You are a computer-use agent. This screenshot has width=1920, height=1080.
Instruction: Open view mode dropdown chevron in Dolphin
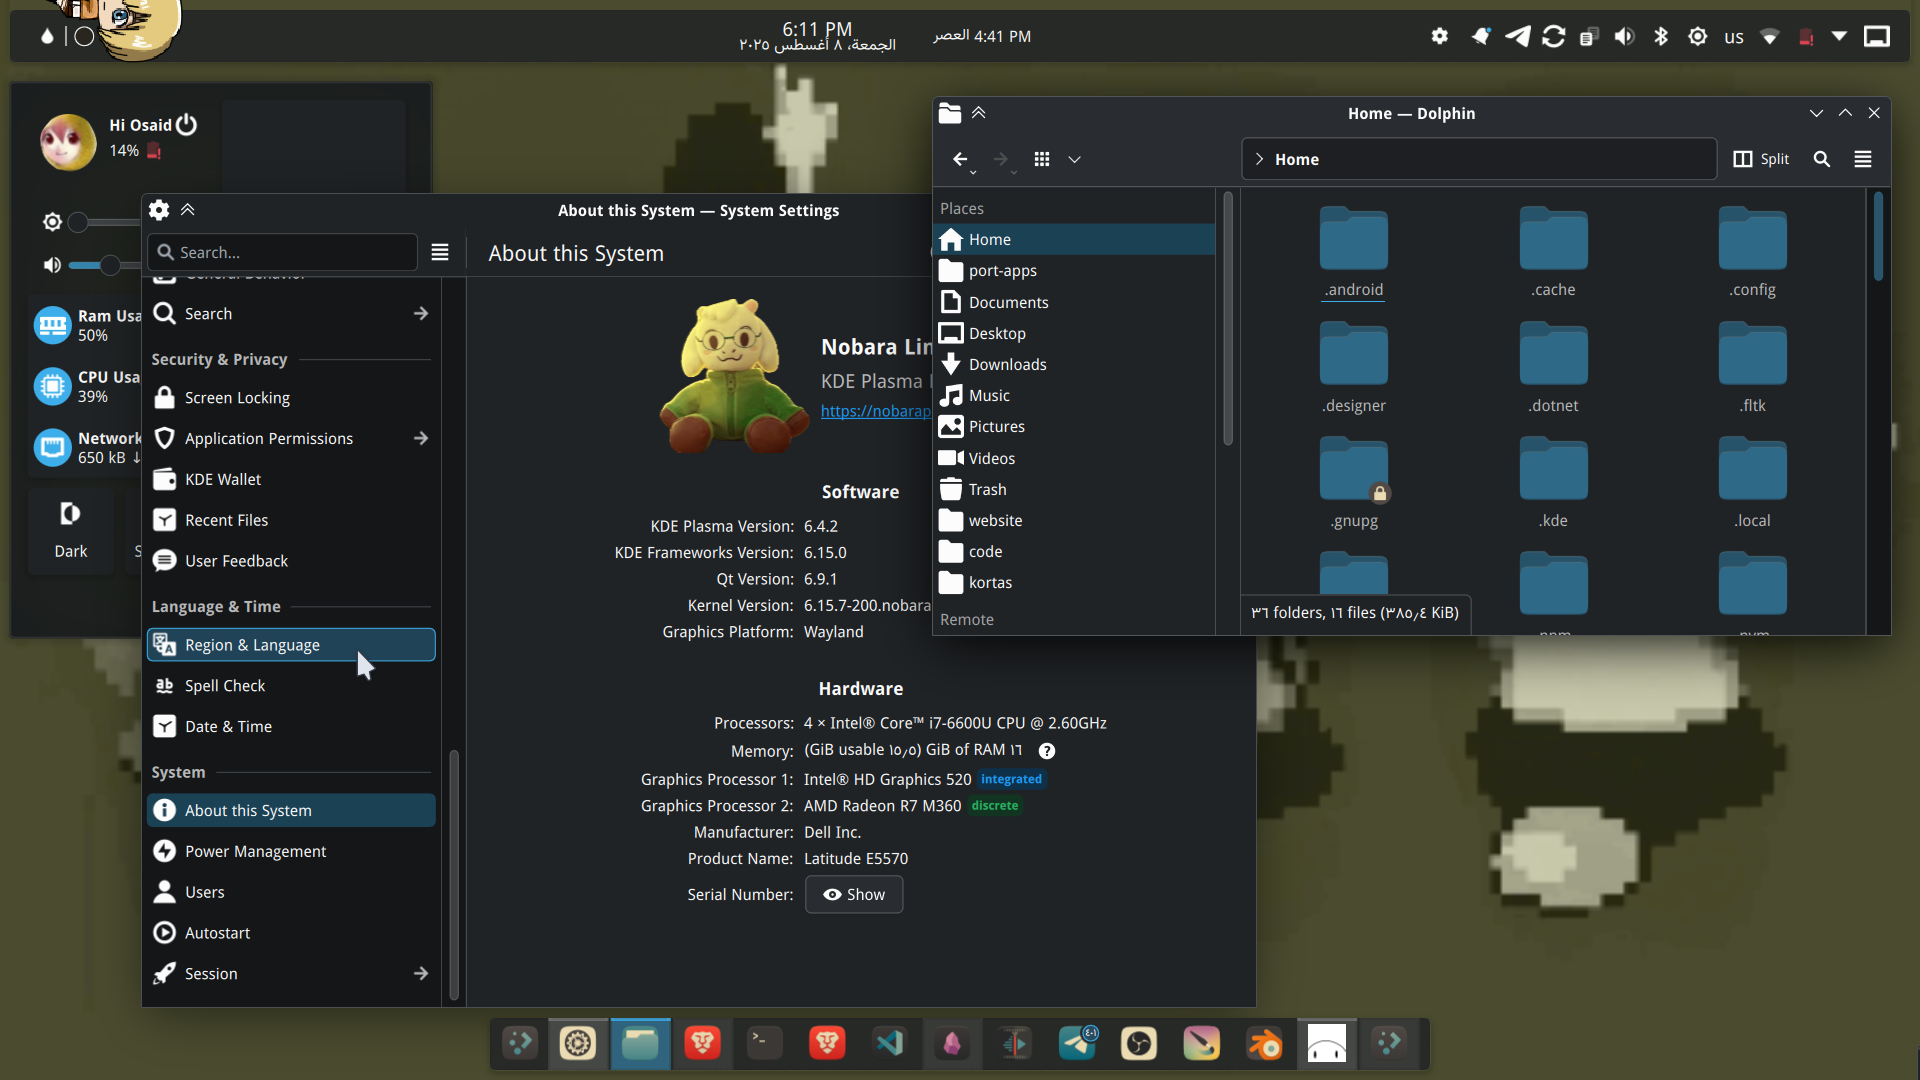click(x=1075, y=159)
